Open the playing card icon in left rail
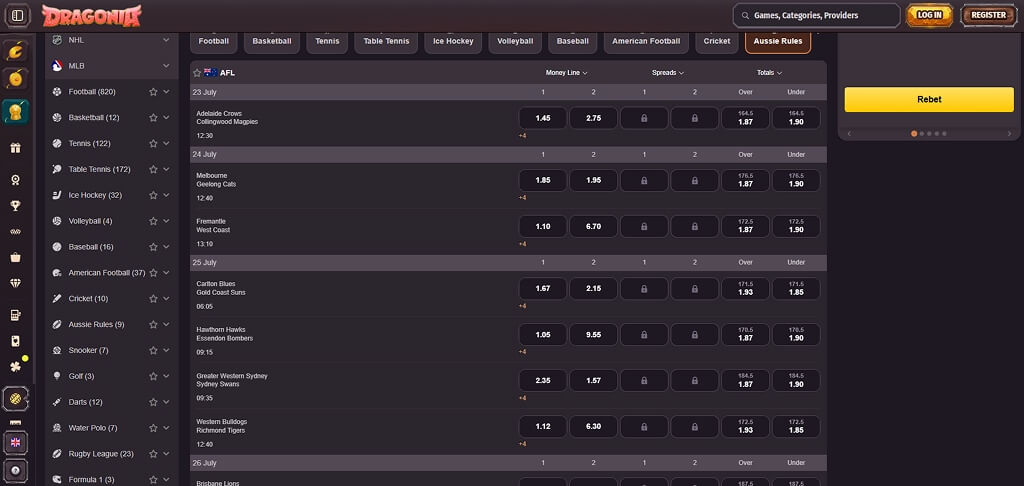1024x486 pixels. (x=15, y=340)
